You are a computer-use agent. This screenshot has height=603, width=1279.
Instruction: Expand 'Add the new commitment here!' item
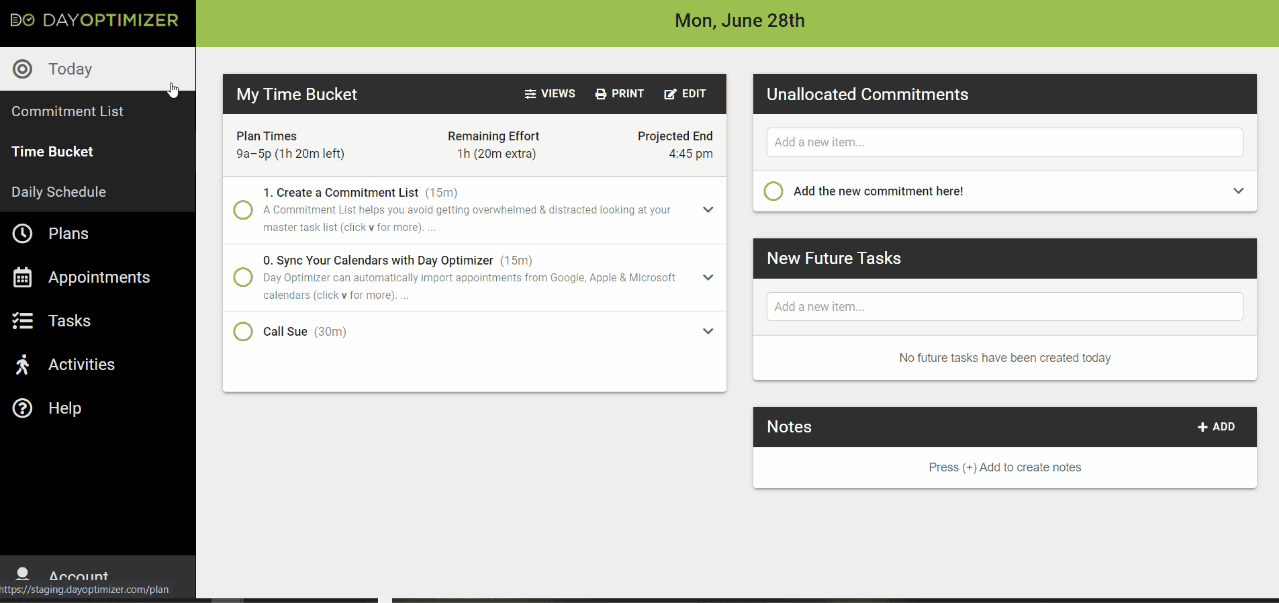click(1238, 191)
